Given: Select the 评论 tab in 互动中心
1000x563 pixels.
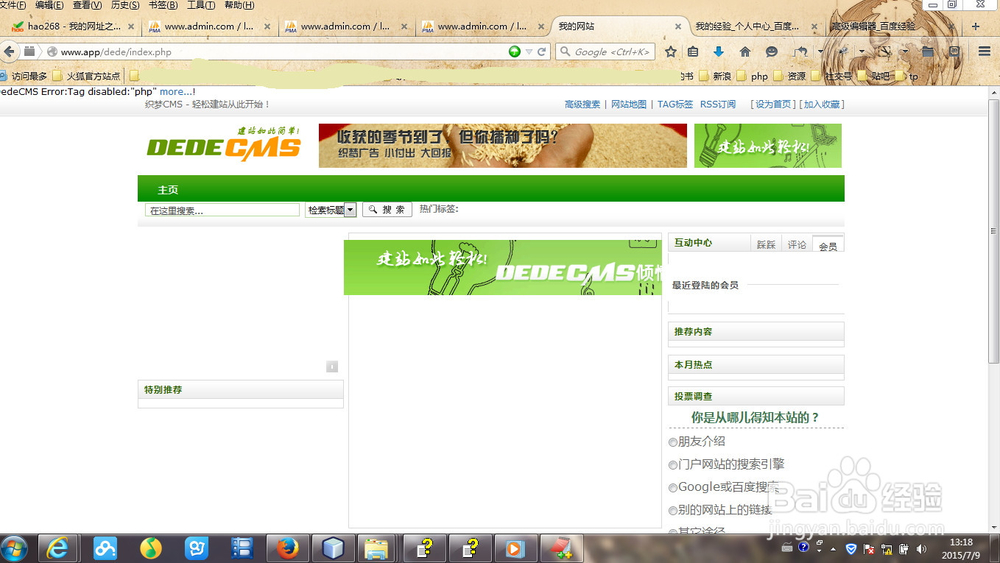Looking at the screenshot, I should [x=797, y=245].
